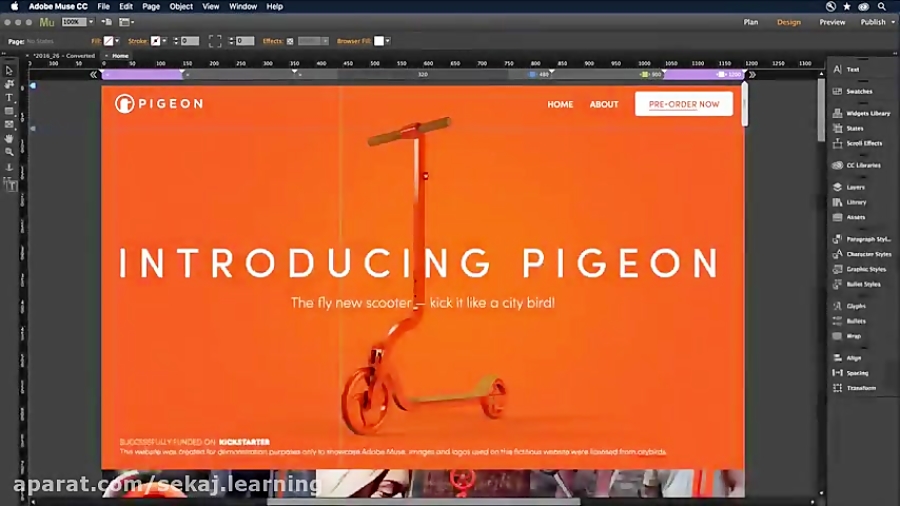Open the Fill color dropdown arrow
The image size is (900, 506).
(117, 41)
